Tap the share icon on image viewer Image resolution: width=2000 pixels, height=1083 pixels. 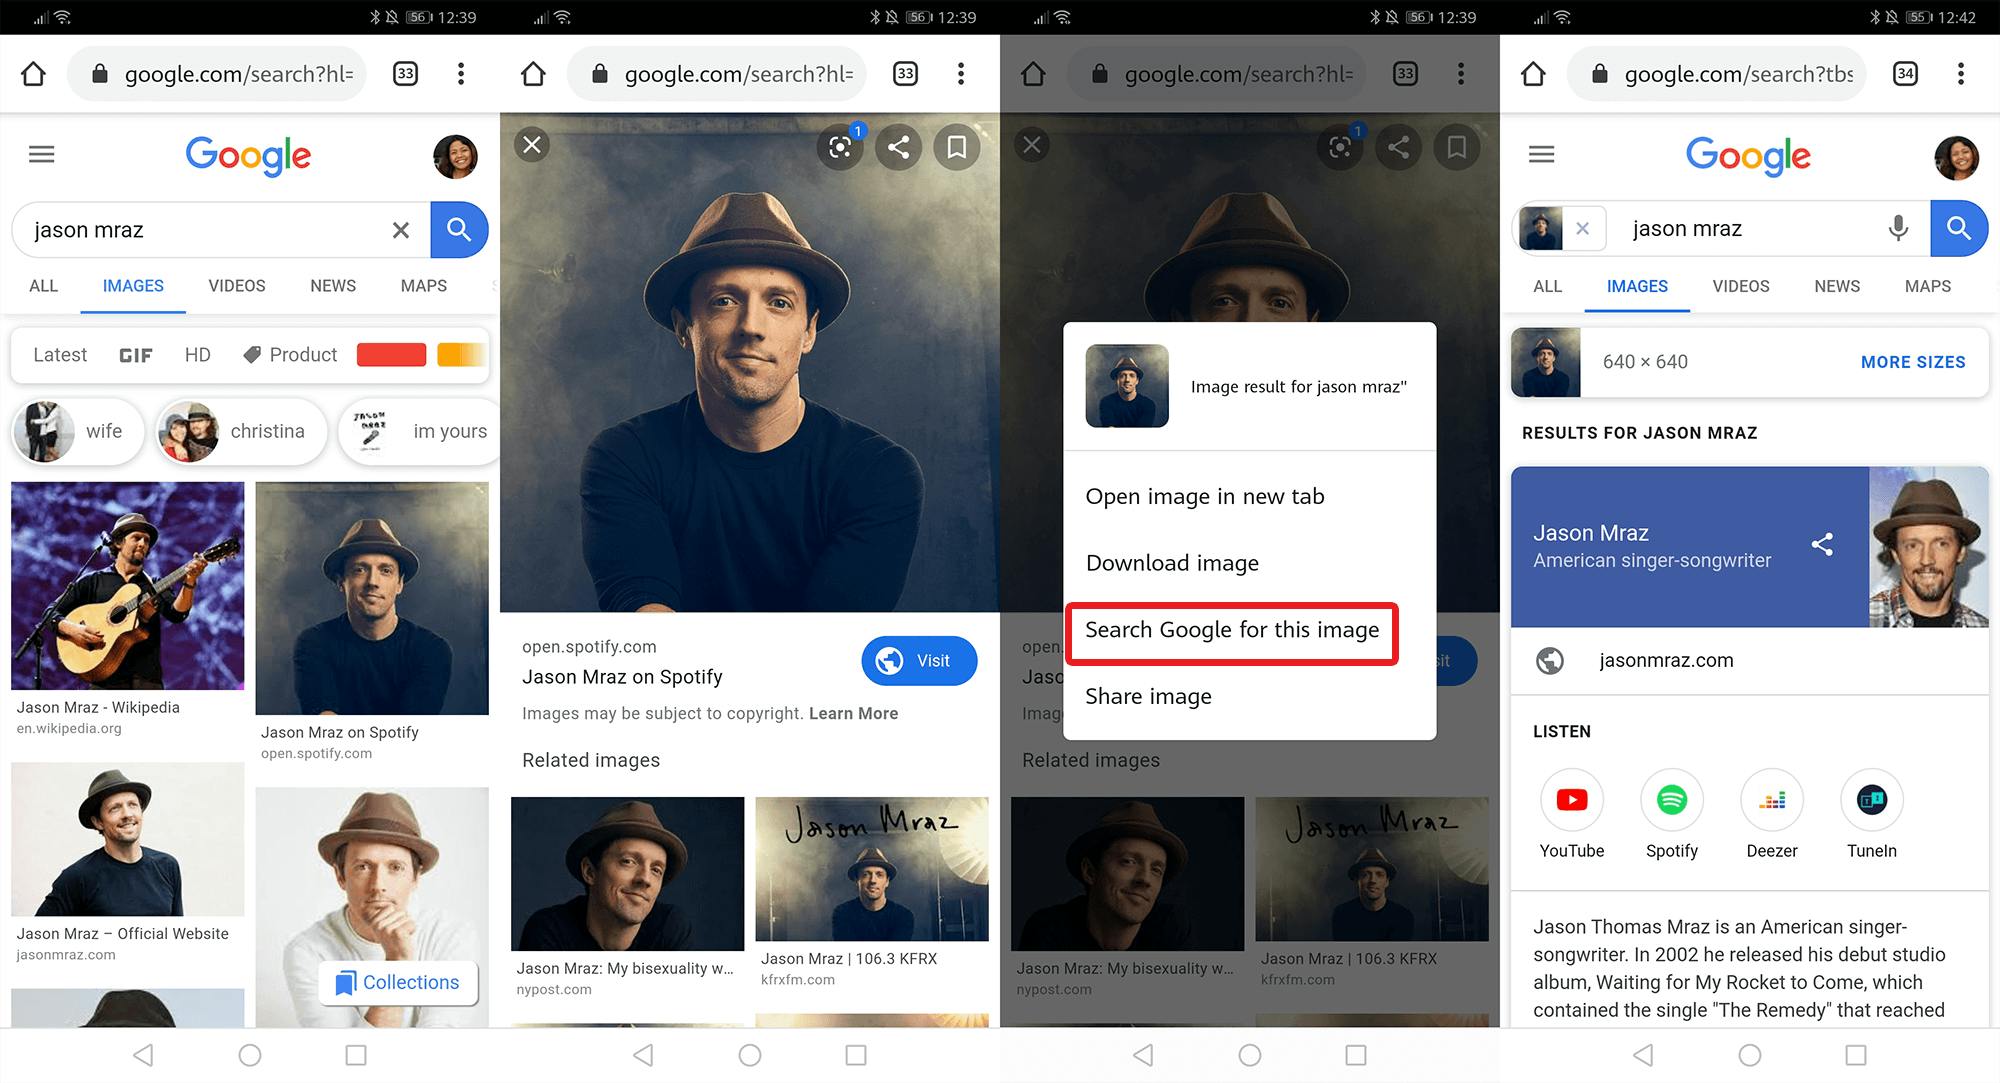[x=896, y=143]
